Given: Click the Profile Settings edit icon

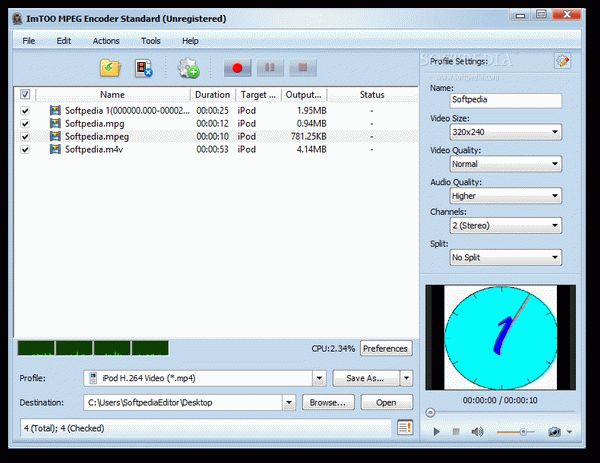Looking at the screenshot, I should point(562,61).
